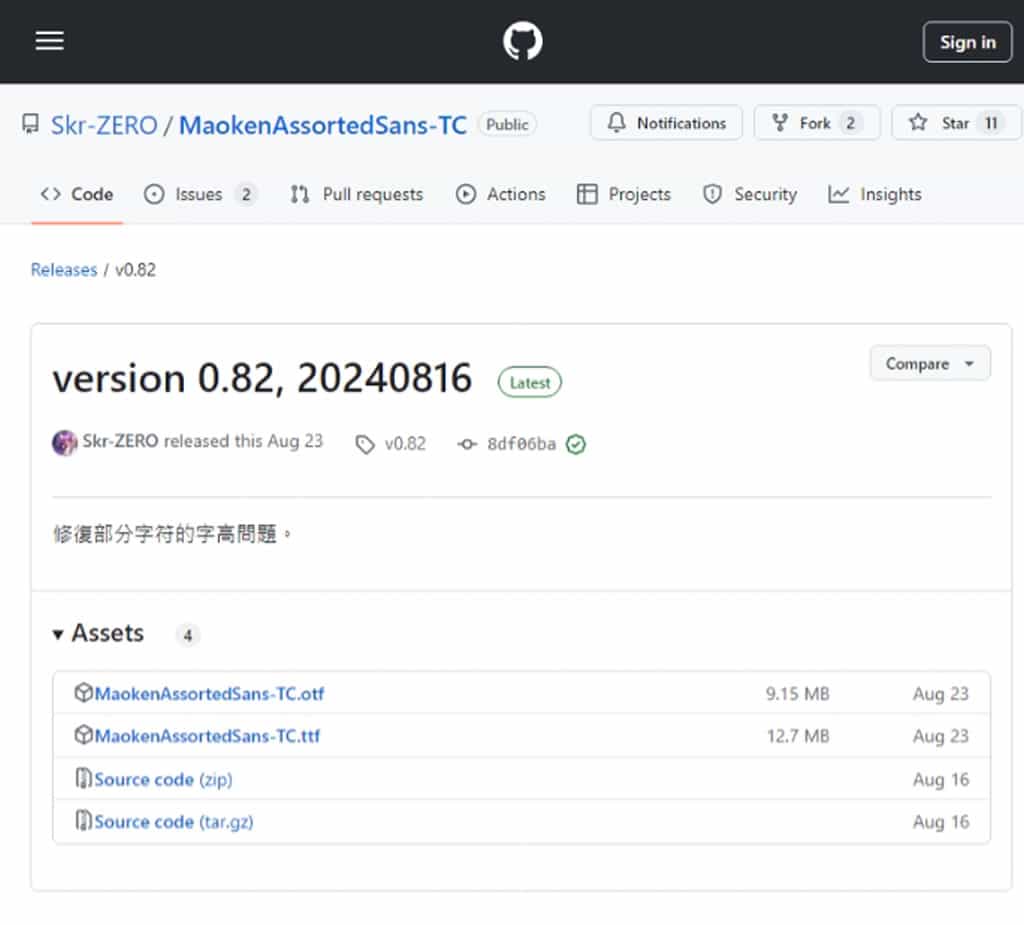Viewport: 1024px width, 925px height.
Task: Open the Skr-ZERO release author link
Action: coord(120,441)
